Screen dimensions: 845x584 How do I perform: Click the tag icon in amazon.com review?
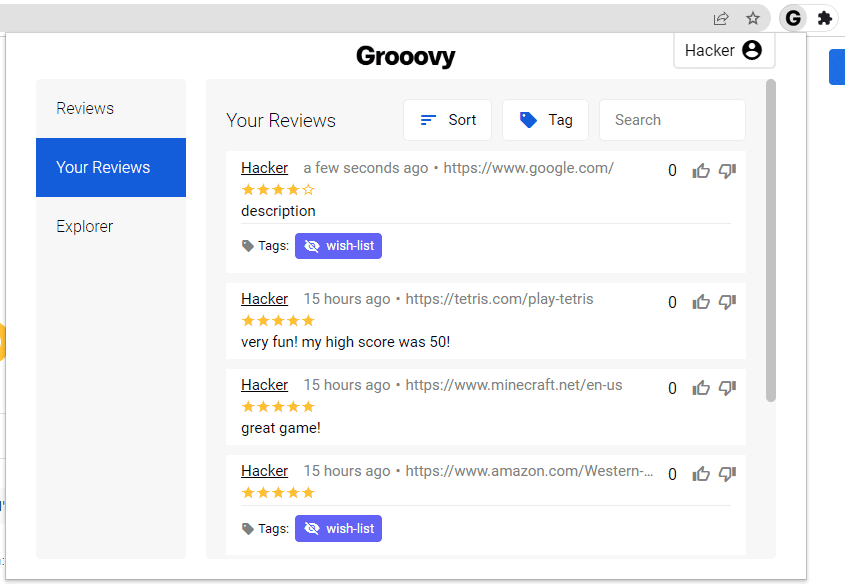tap(248, 529)
